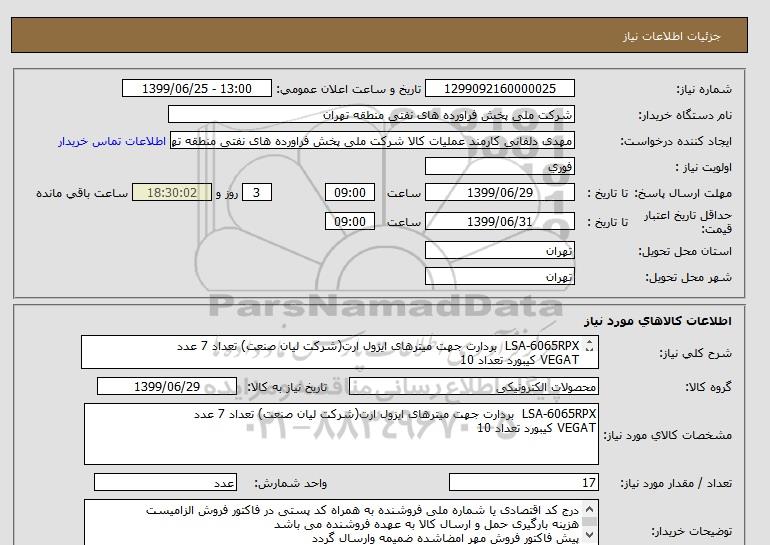Click the label تاریخ و ساعت اعلان عمومی
Image resolution: width=770 pixels, height=545 pixels.
(349, 89)
